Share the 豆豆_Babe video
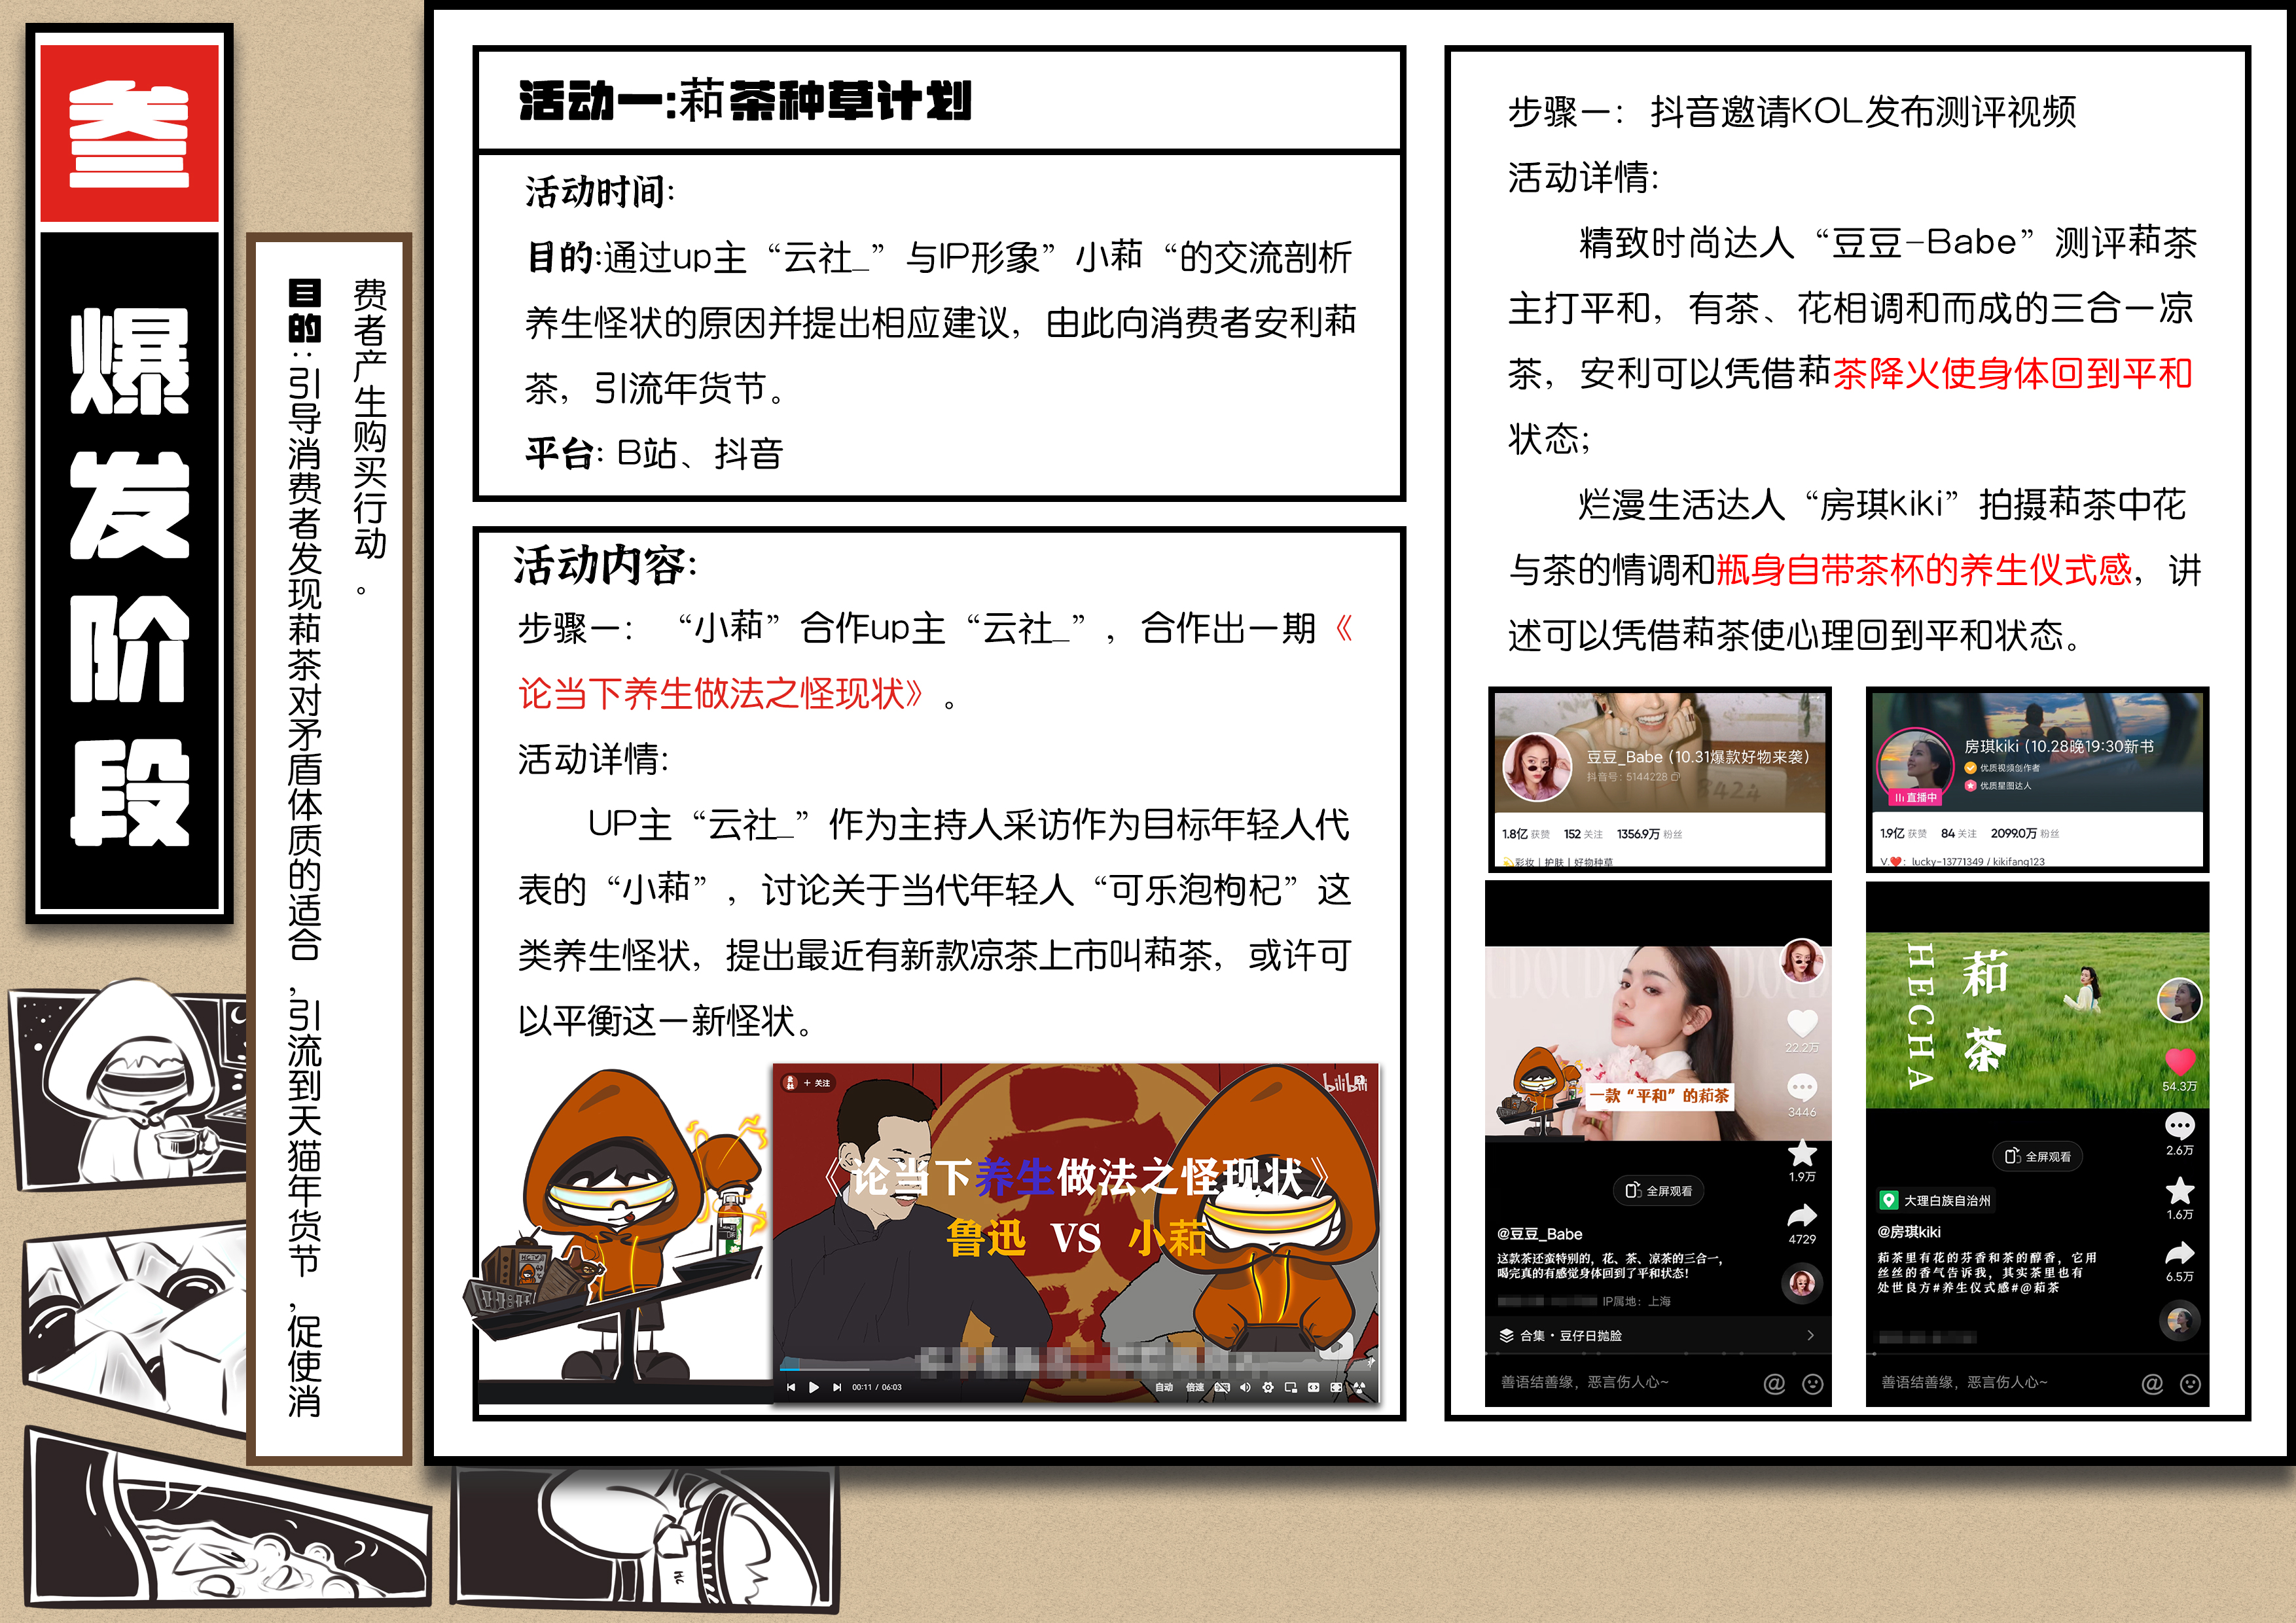The height and width of the screenshot is (1623, 2296). pyautogui.click(x=1802, y=1216)
